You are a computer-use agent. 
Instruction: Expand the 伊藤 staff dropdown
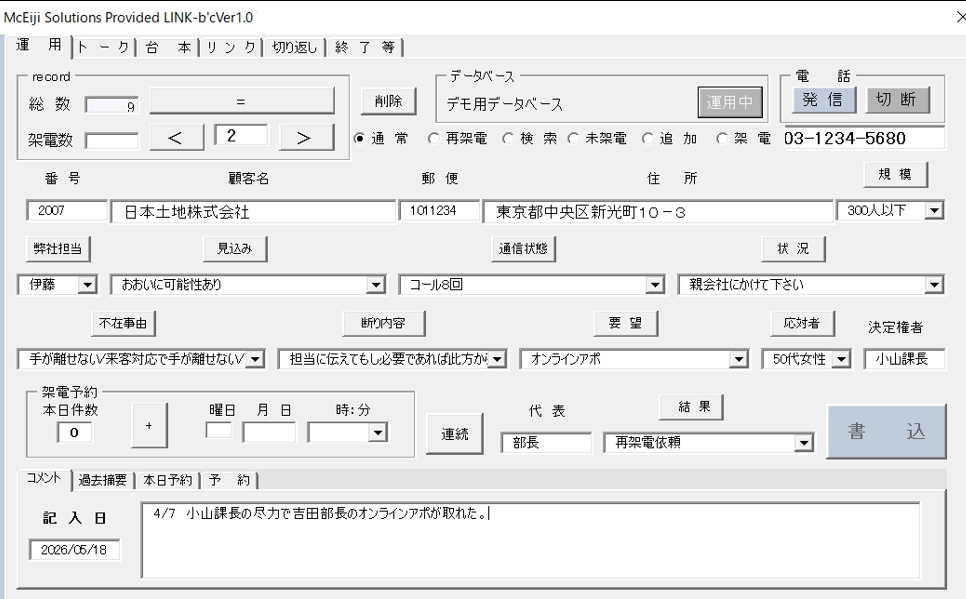[87, 285]
